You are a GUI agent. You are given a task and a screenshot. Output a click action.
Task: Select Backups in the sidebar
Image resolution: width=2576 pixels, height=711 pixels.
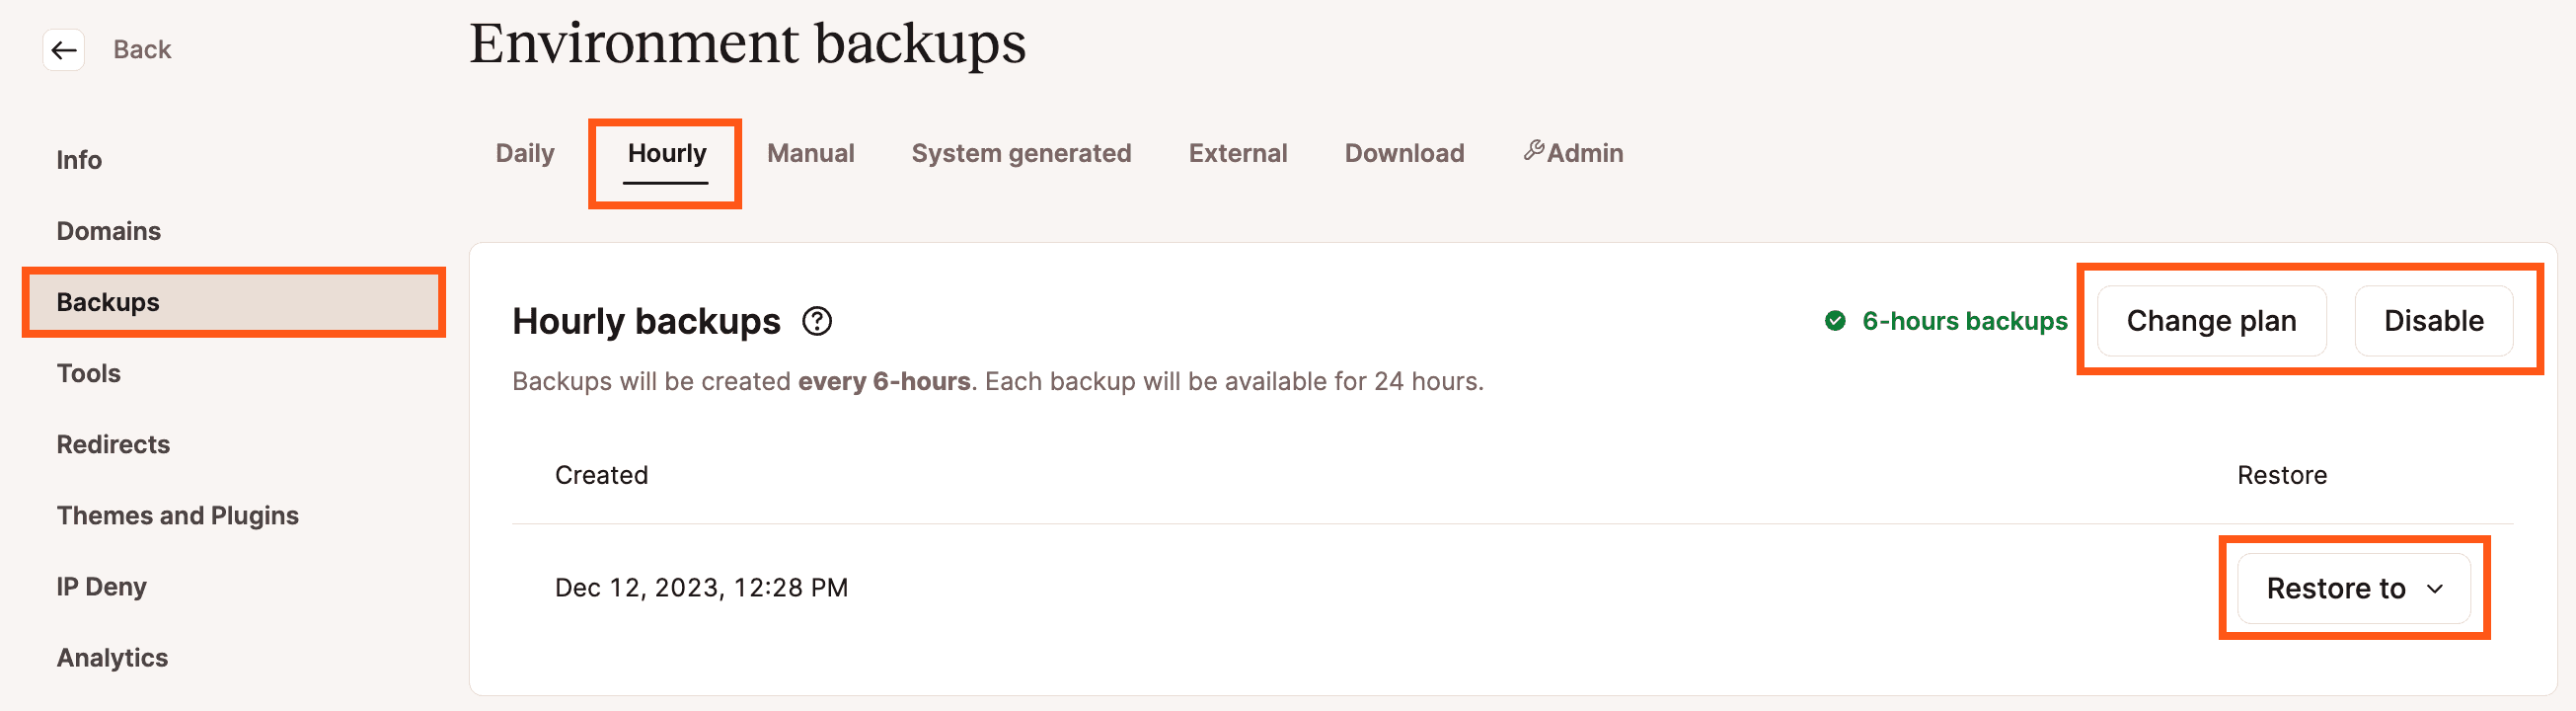click(x=108, y=302)
